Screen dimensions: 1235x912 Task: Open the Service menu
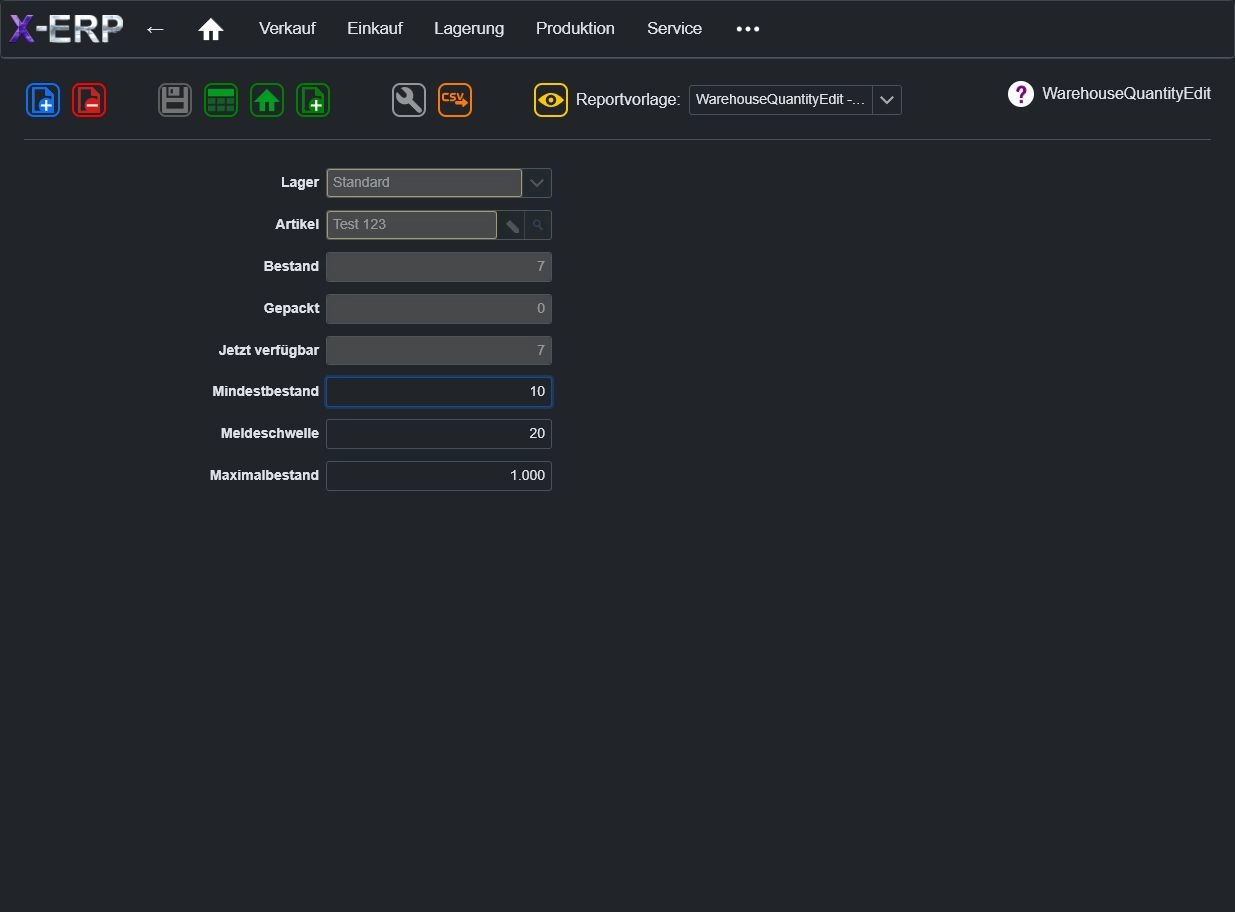click(x=674, y=29)
